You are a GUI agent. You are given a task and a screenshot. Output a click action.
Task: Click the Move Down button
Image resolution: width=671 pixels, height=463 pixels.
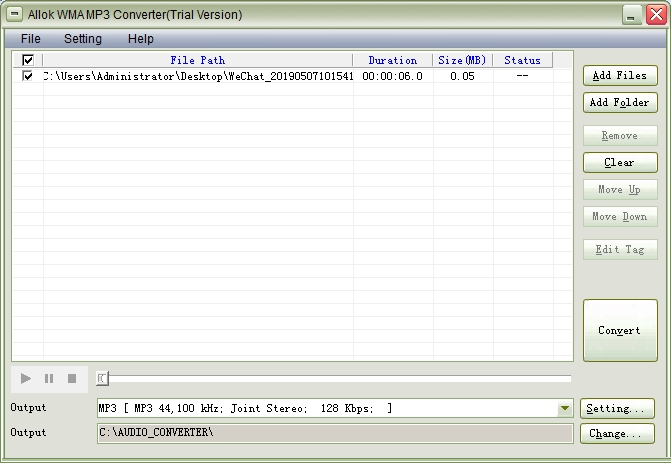[620, 217]
